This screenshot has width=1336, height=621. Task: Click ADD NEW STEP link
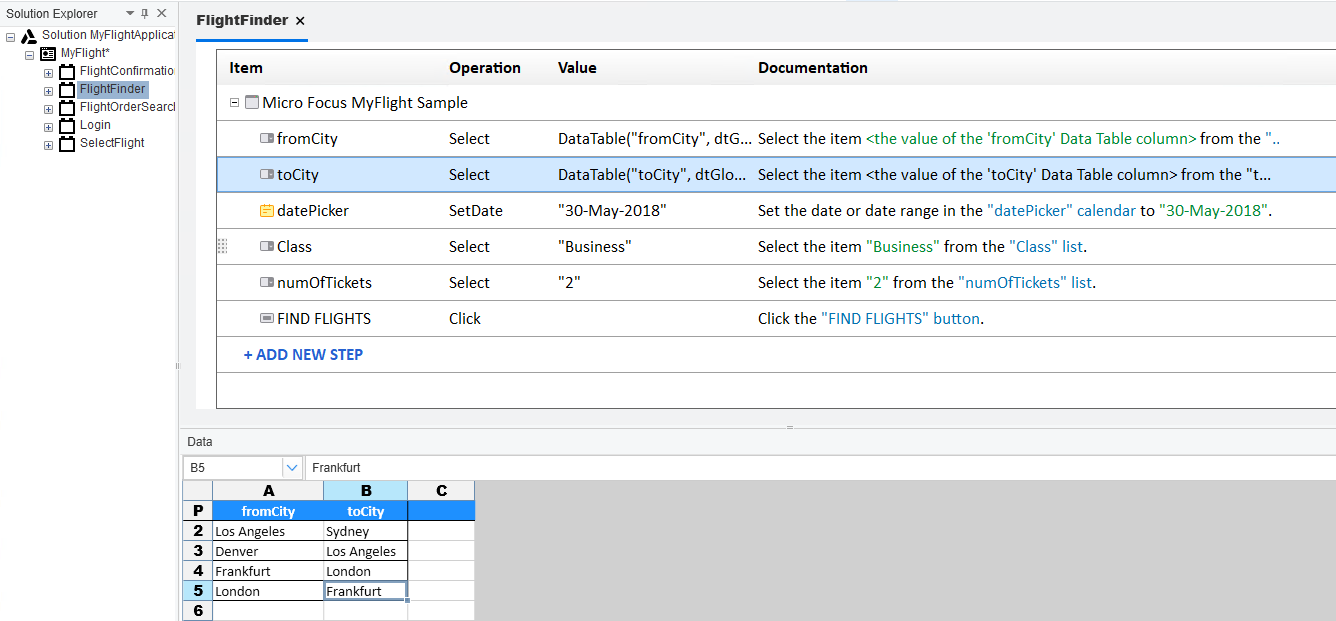click(303, 355)
